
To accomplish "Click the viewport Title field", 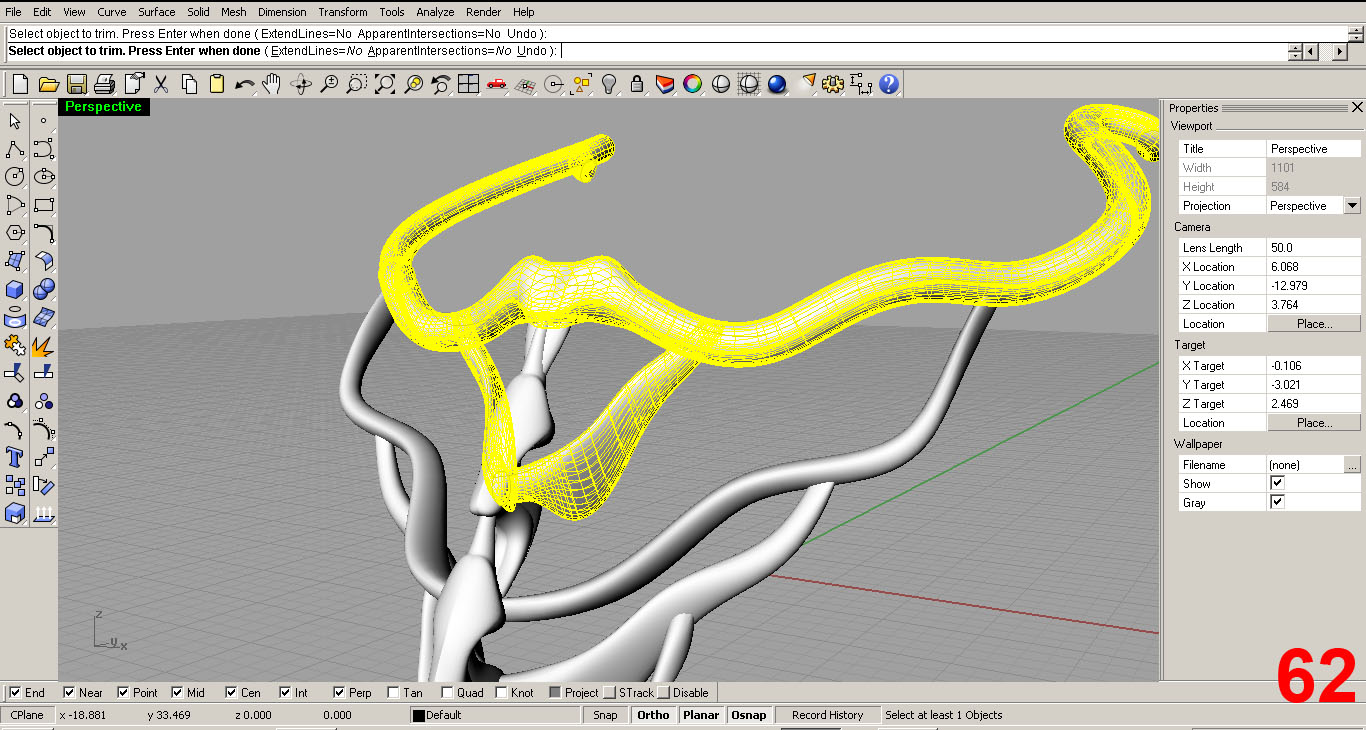I will 1314,149.
